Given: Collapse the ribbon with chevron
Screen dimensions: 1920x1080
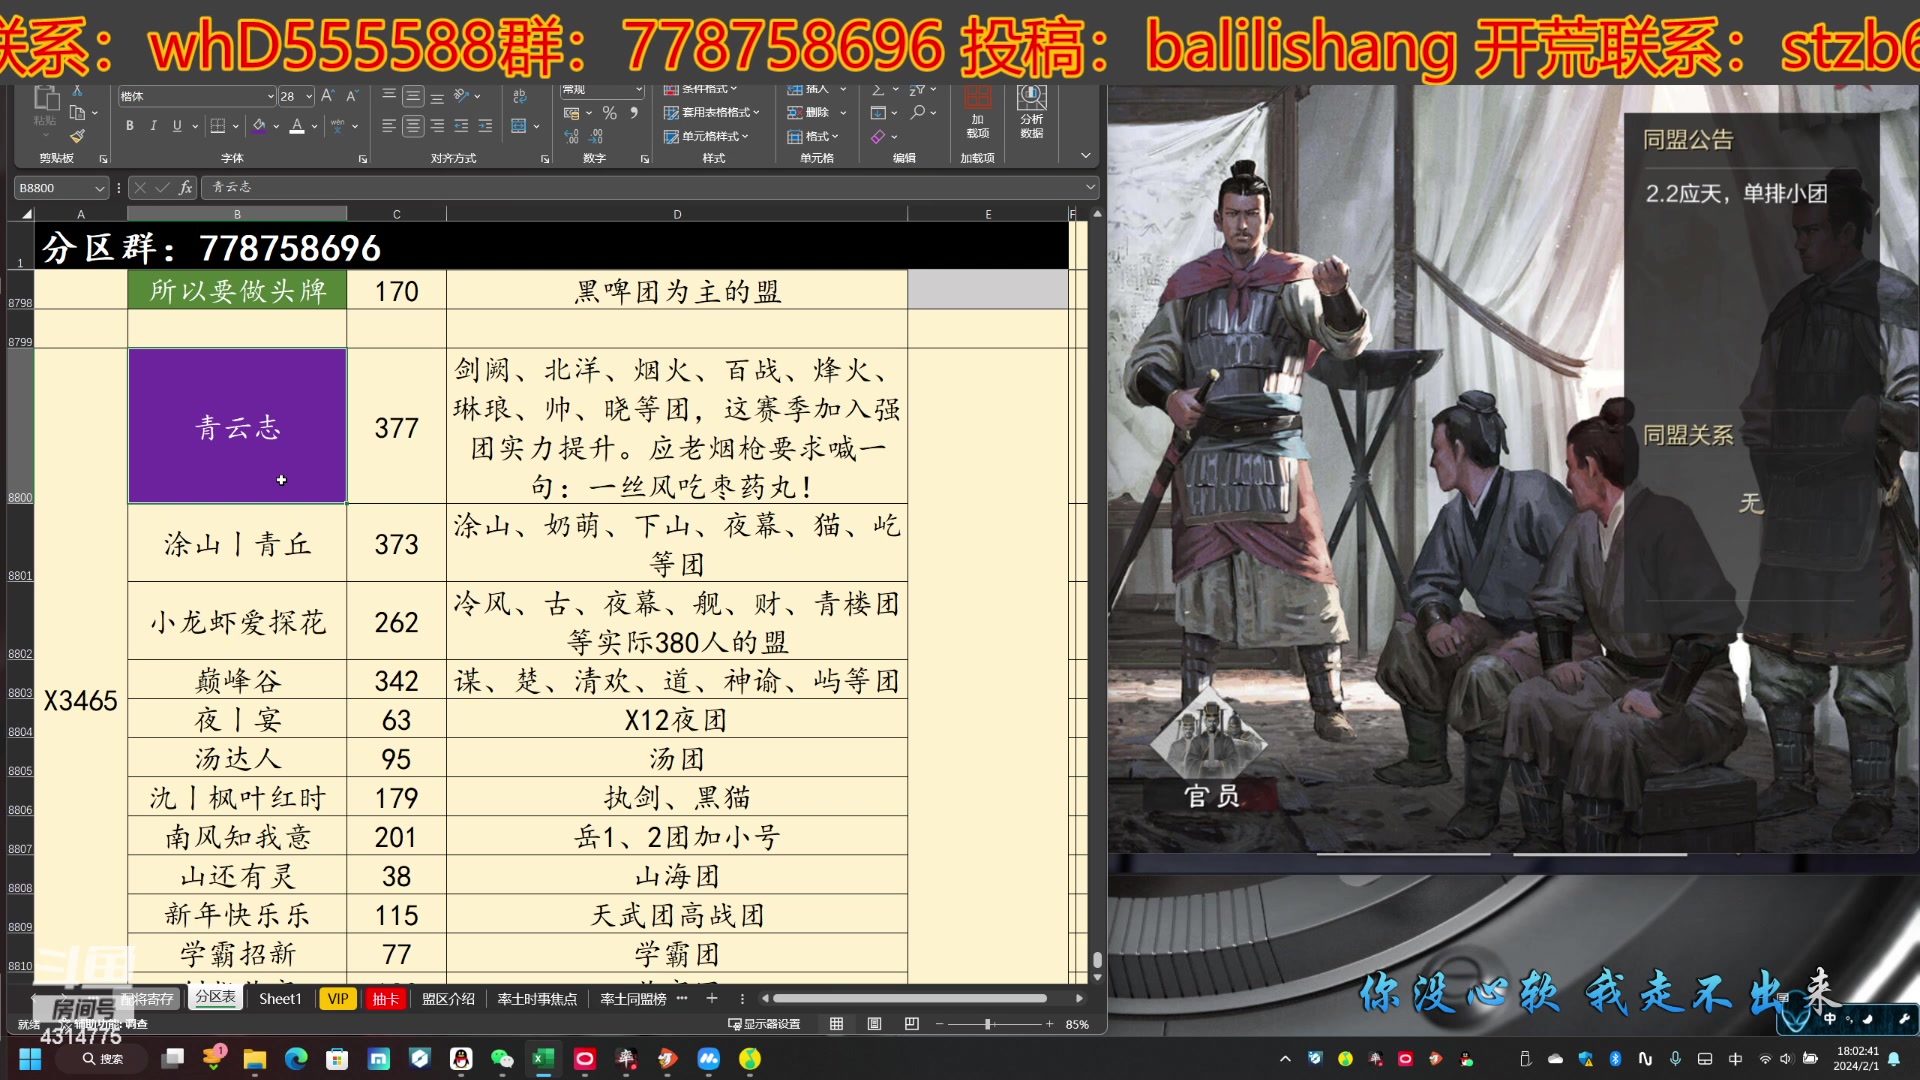Looking at the screenshot, I should point(1086,156).
